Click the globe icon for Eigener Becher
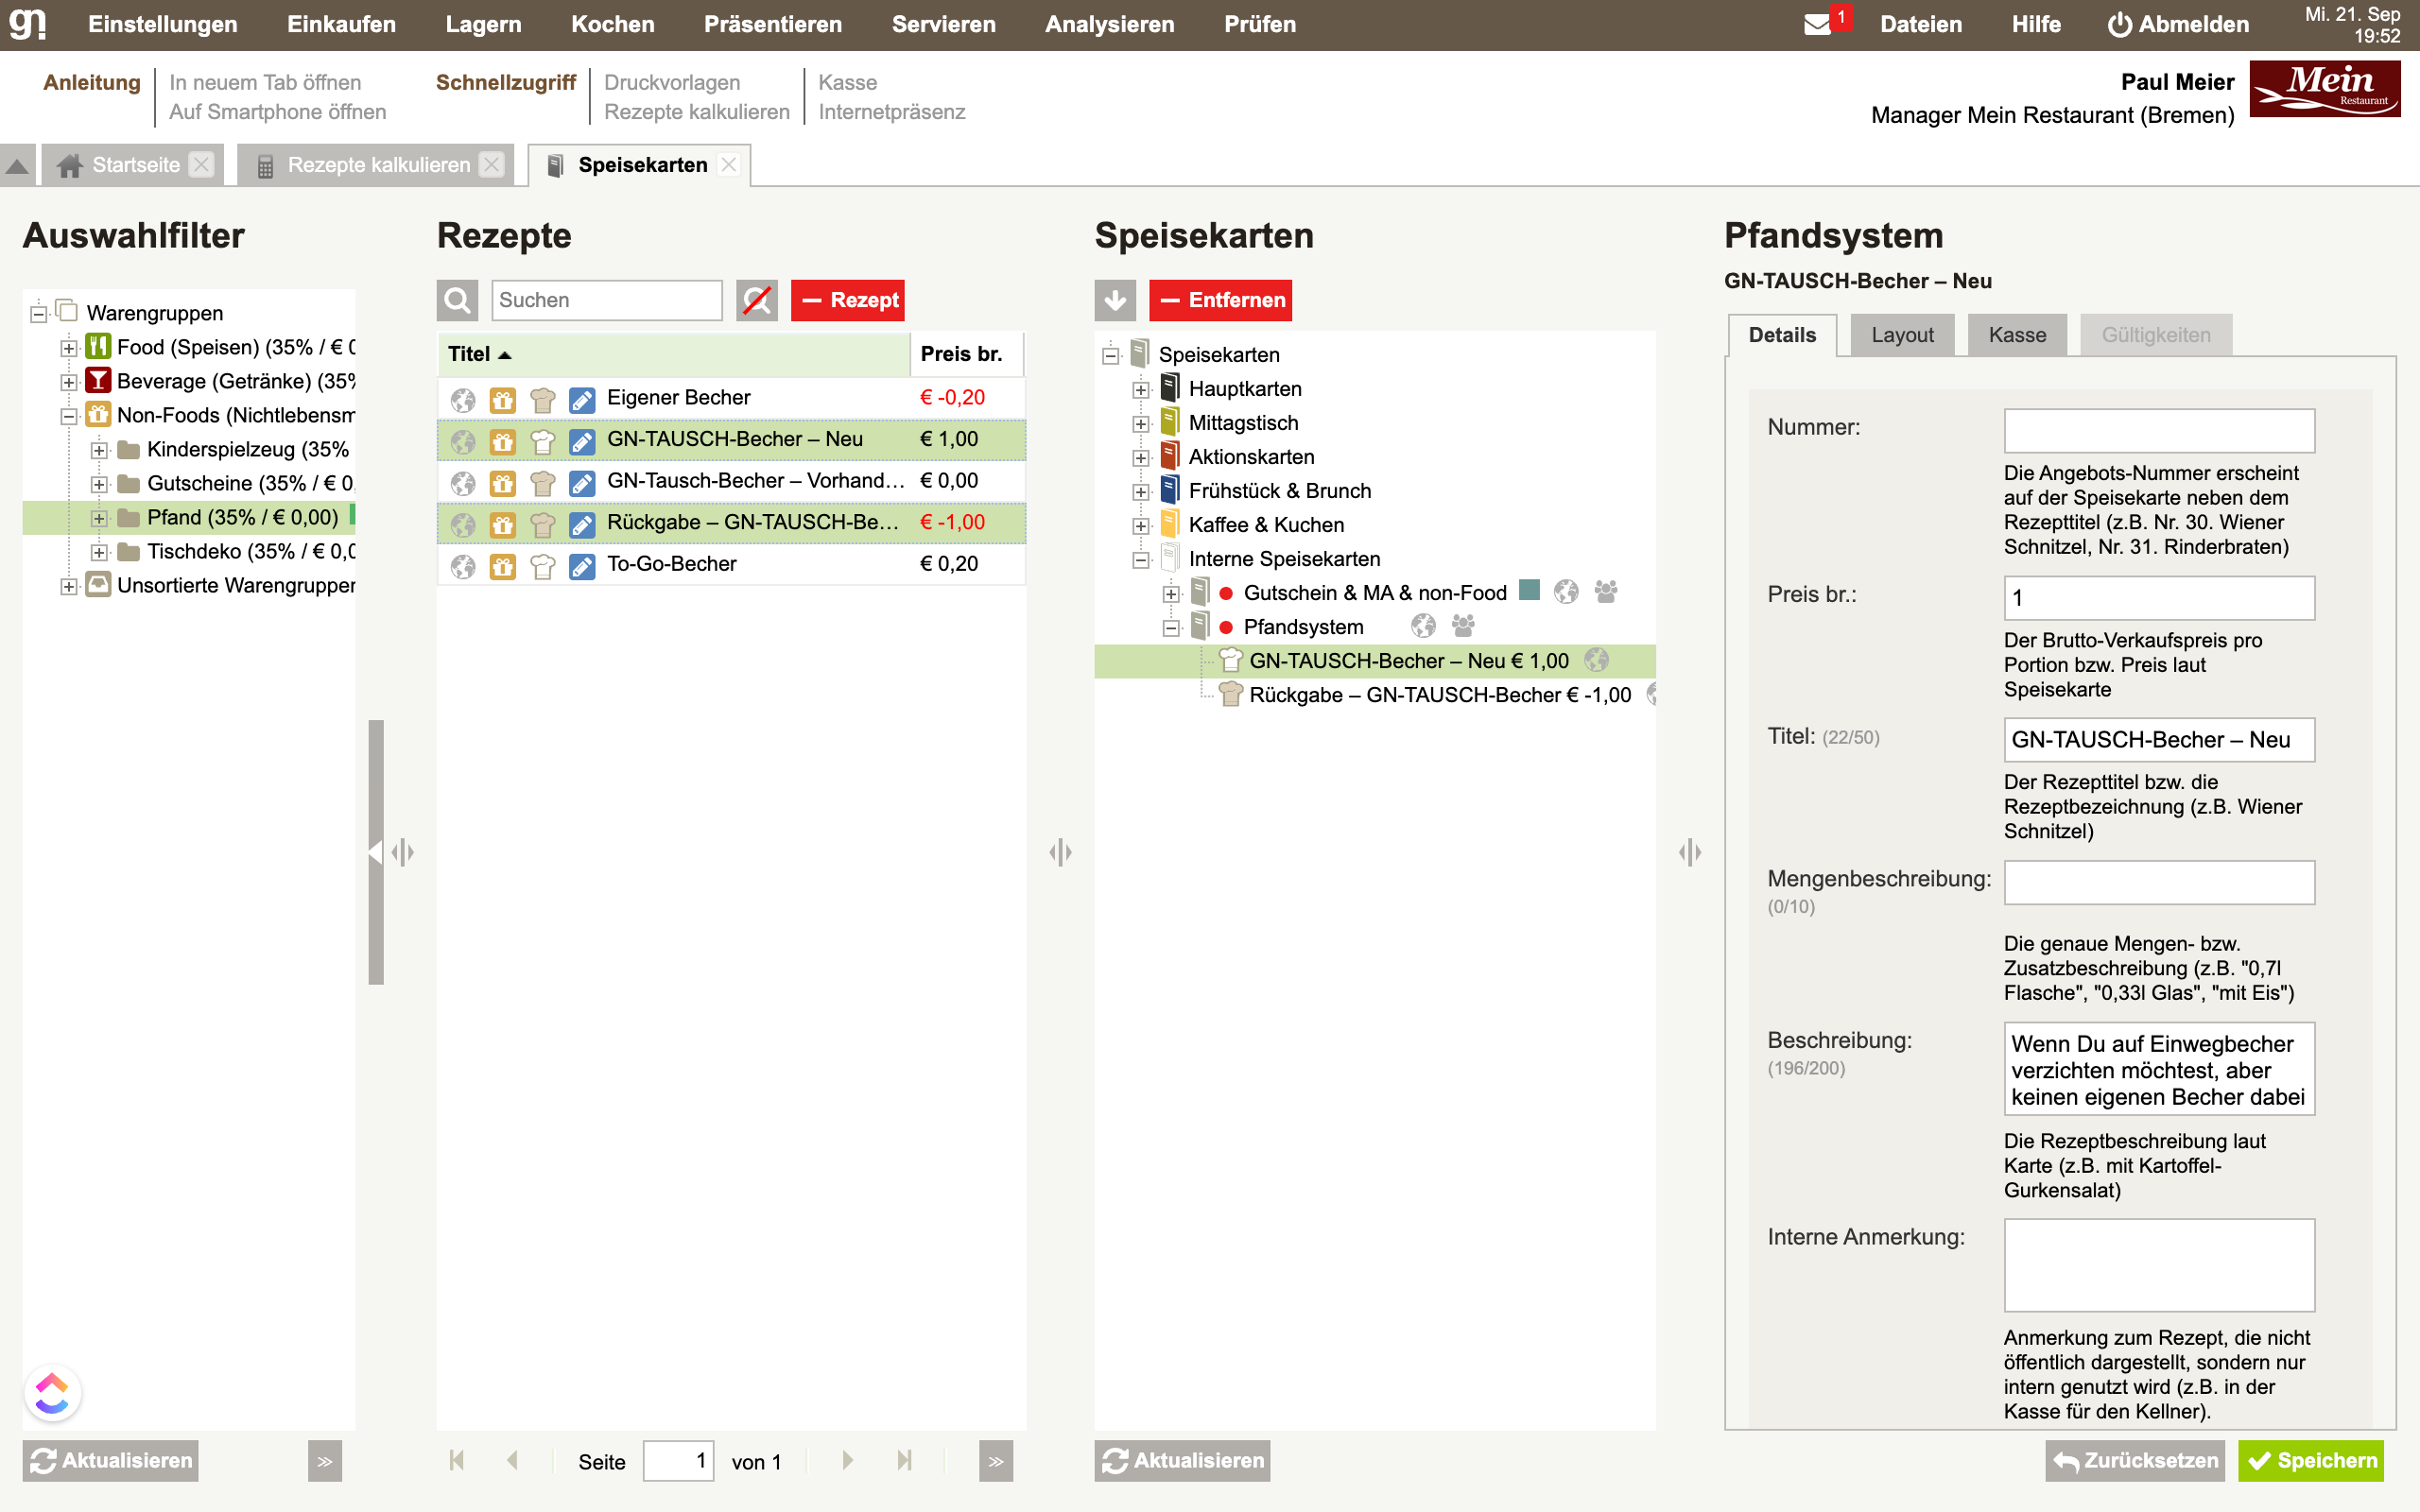 point(463,398)
